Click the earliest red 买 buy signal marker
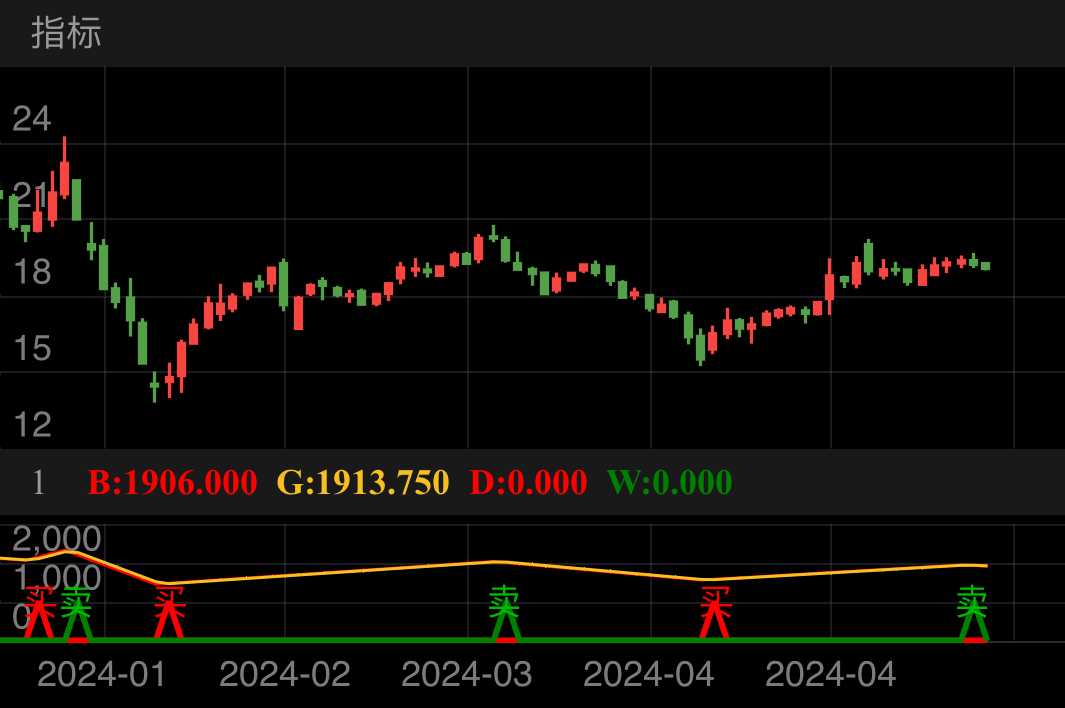1065x708 pixels. [38, 612]
